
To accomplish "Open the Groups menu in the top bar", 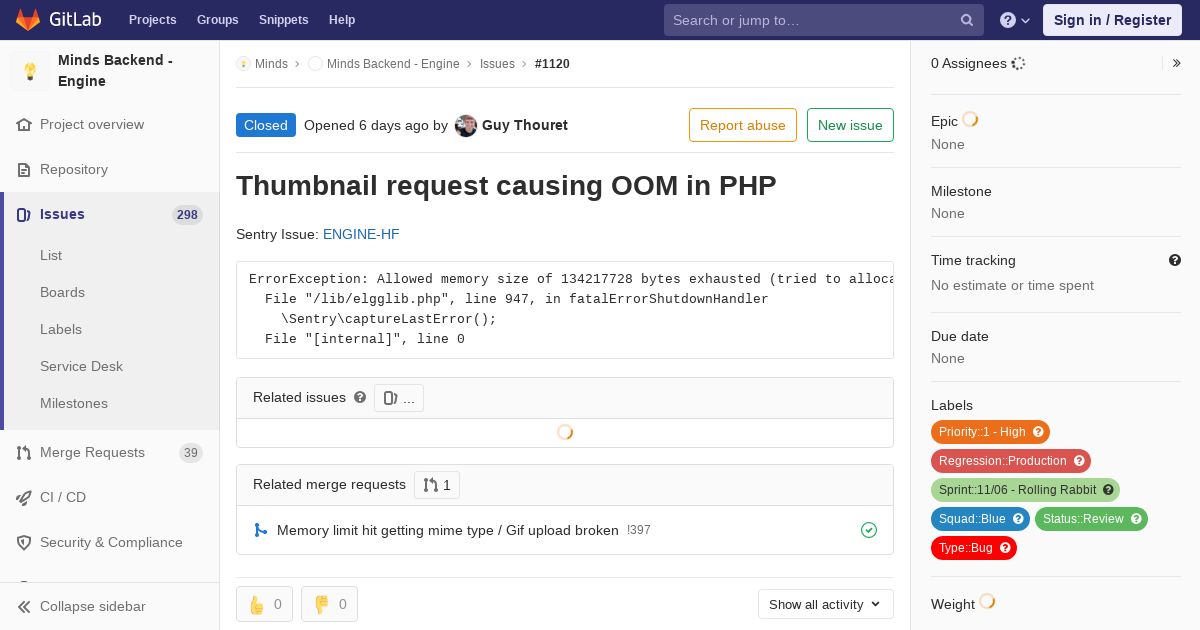I will [x=217, y=20].
